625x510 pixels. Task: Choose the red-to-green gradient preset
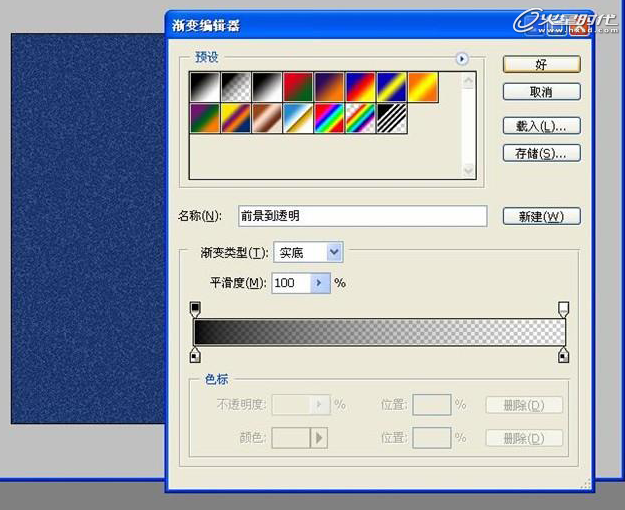point(298,87)
